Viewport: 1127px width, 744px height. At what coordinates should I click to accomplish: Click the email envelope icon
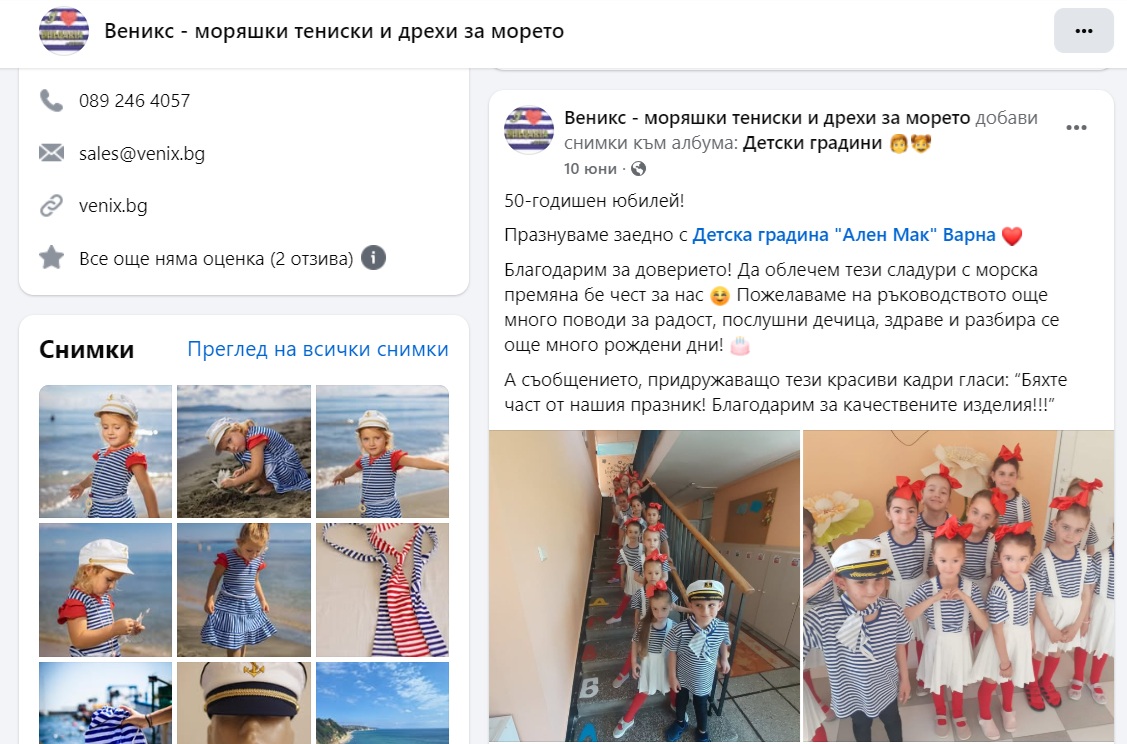(51, 153)
